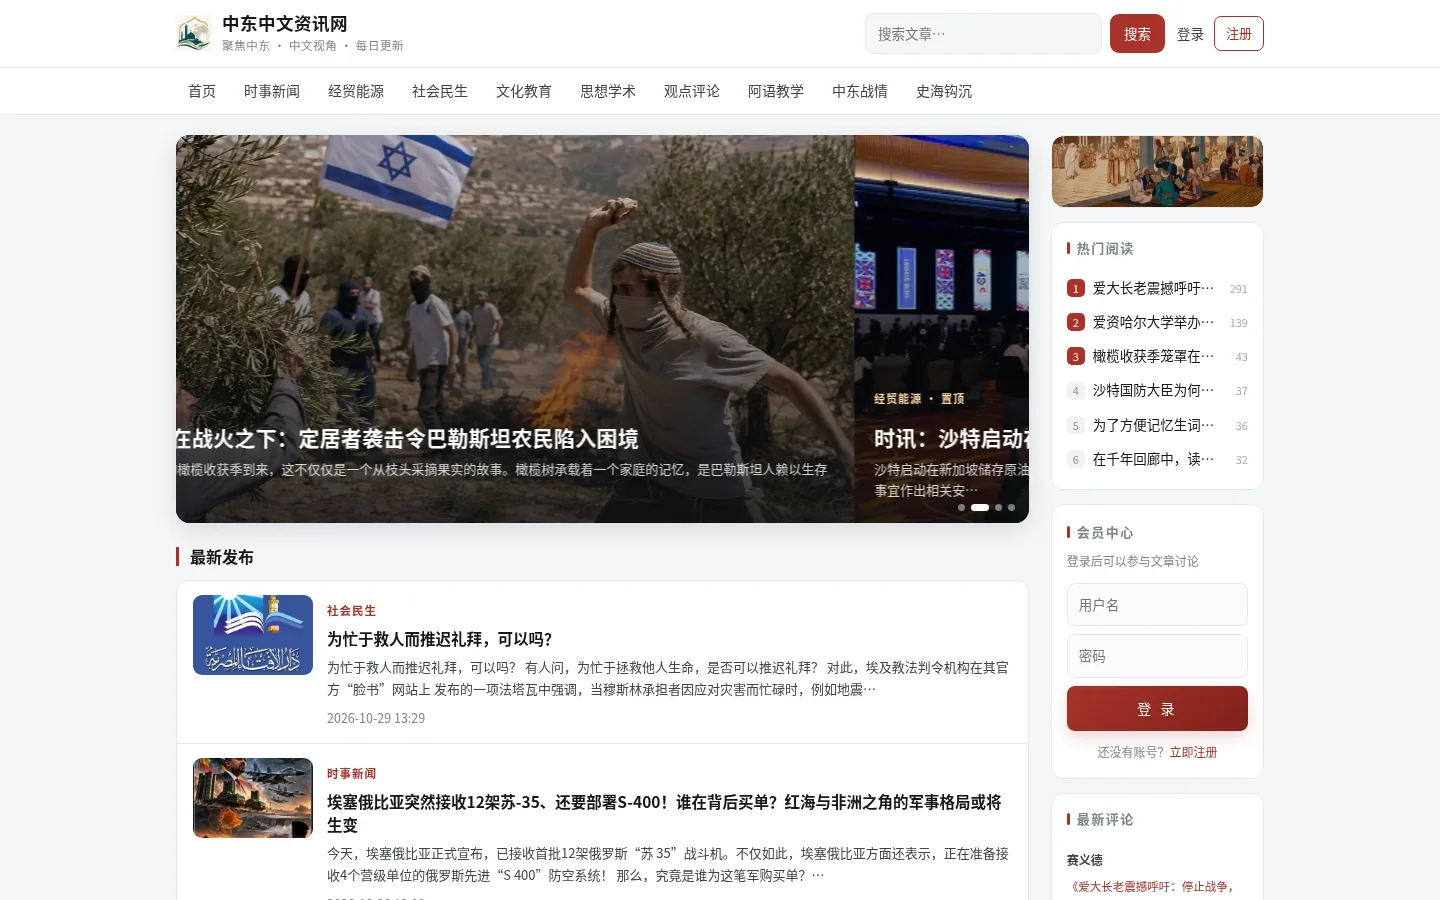
Task: Open comment link 《爱大长老震撼呼吁：停止战争
Action: (x=1151, y=886)
